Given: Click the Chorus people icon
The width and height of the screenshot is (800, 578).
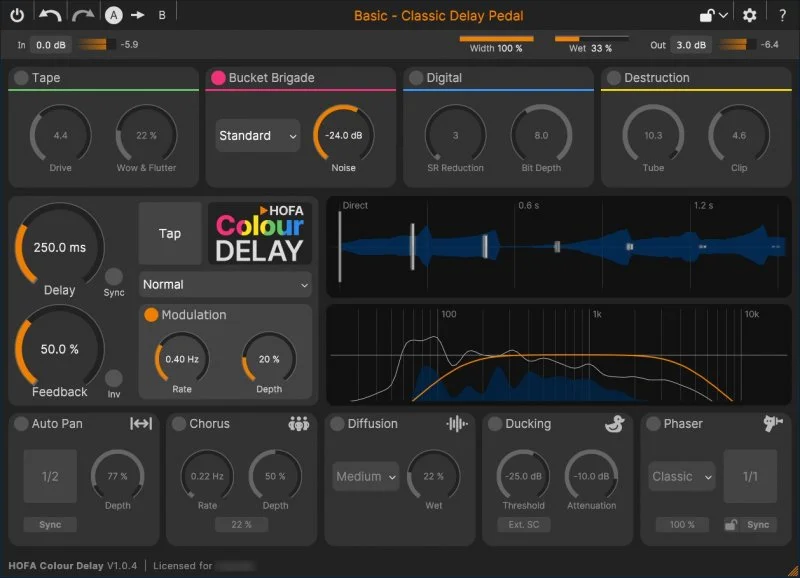Looking at the screenshot, I should 298,423.
